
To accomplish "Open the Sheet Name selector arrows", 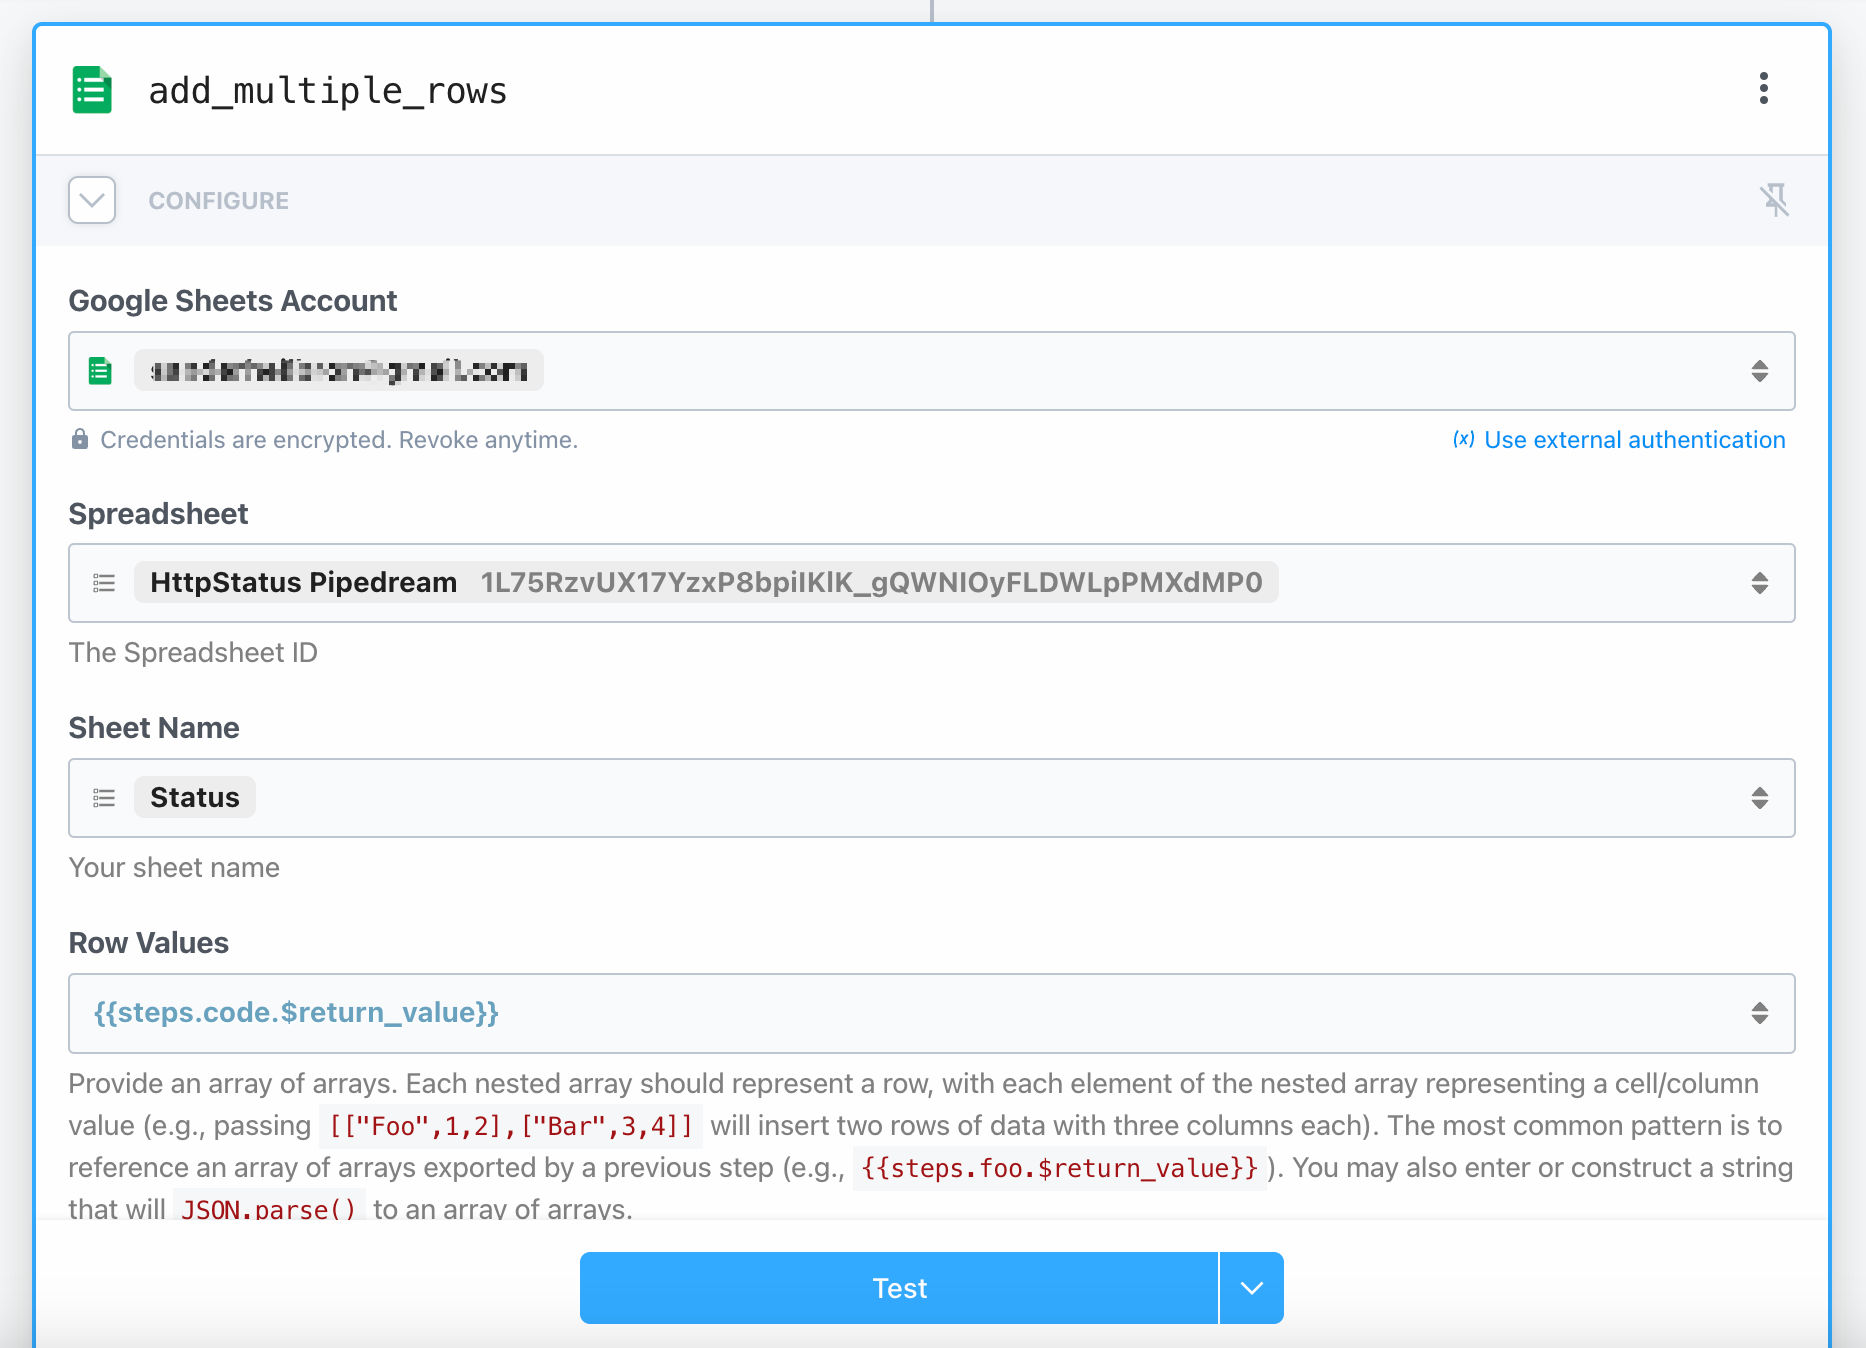I will coord(1760,798).
